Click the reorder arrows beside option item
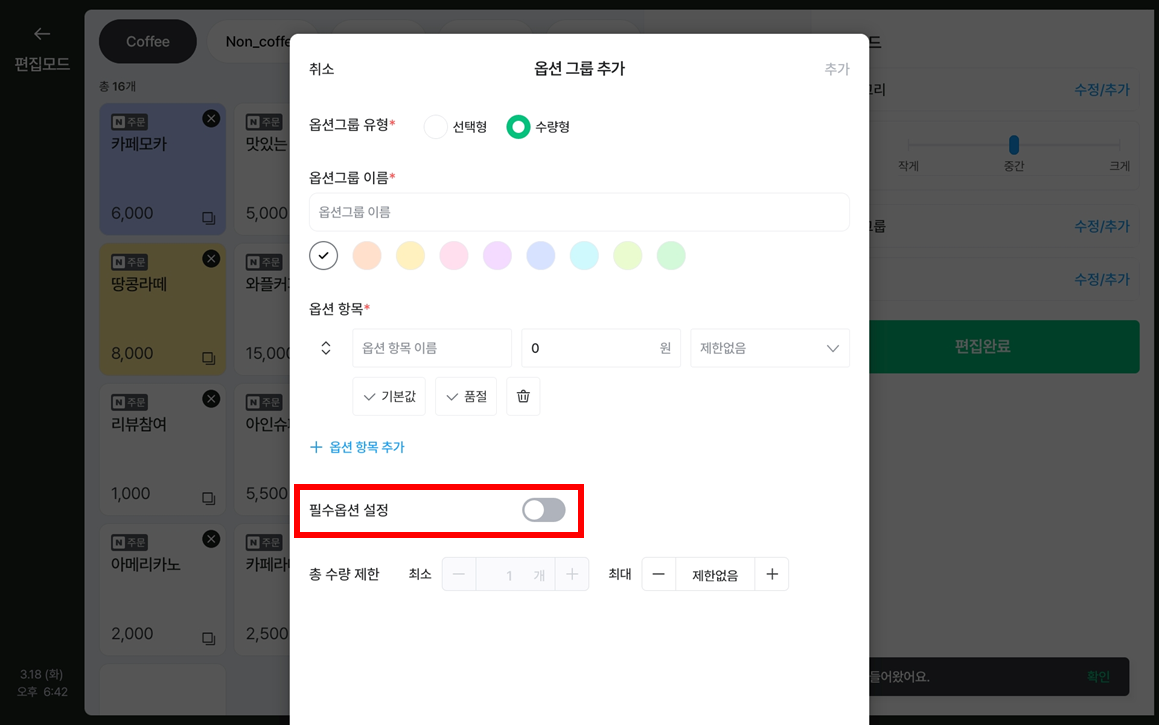Viewport: 1159px width, 725px height. pos(325,348)
